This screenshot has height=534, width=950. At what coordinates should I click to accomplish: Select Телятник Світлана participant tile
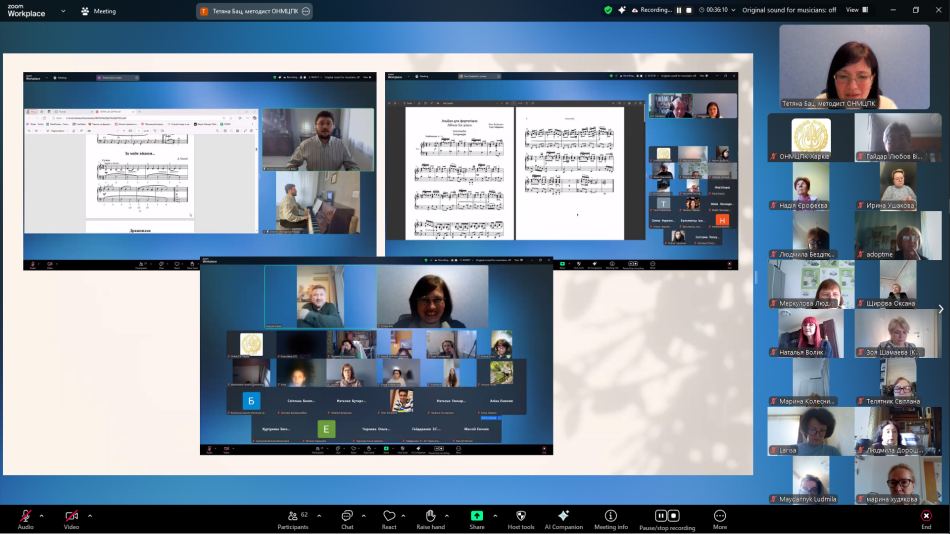click(899, 382)
